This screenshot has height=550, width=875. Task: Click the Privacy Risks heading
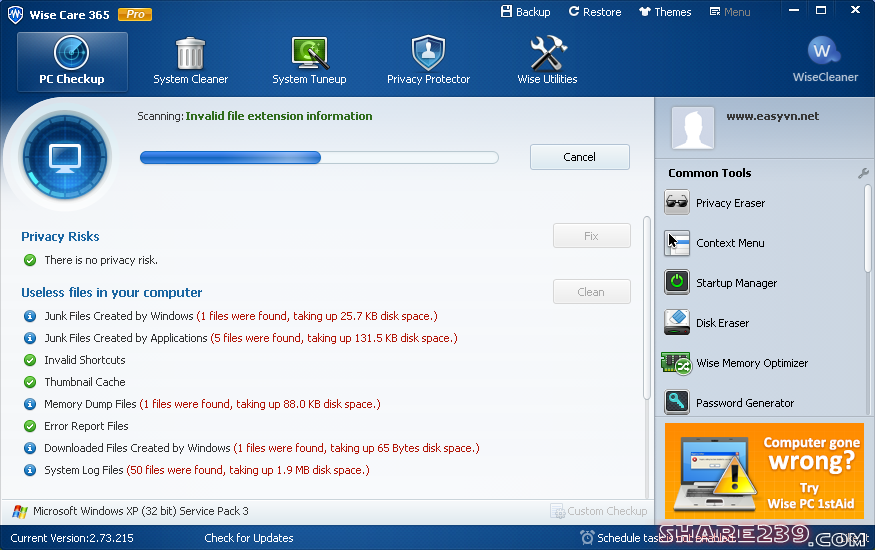click(60, 237)
